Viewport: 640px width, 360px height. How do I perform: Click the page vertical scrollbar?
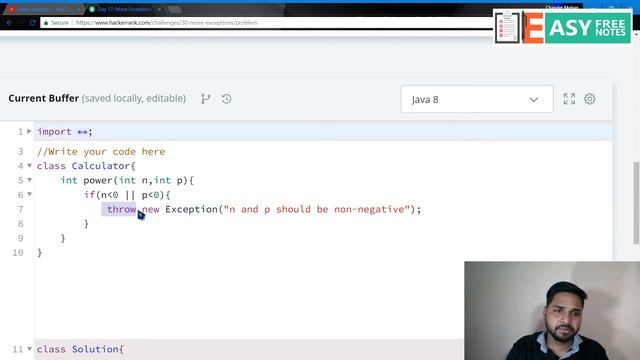pyautogui.click(x=636, y=203)
